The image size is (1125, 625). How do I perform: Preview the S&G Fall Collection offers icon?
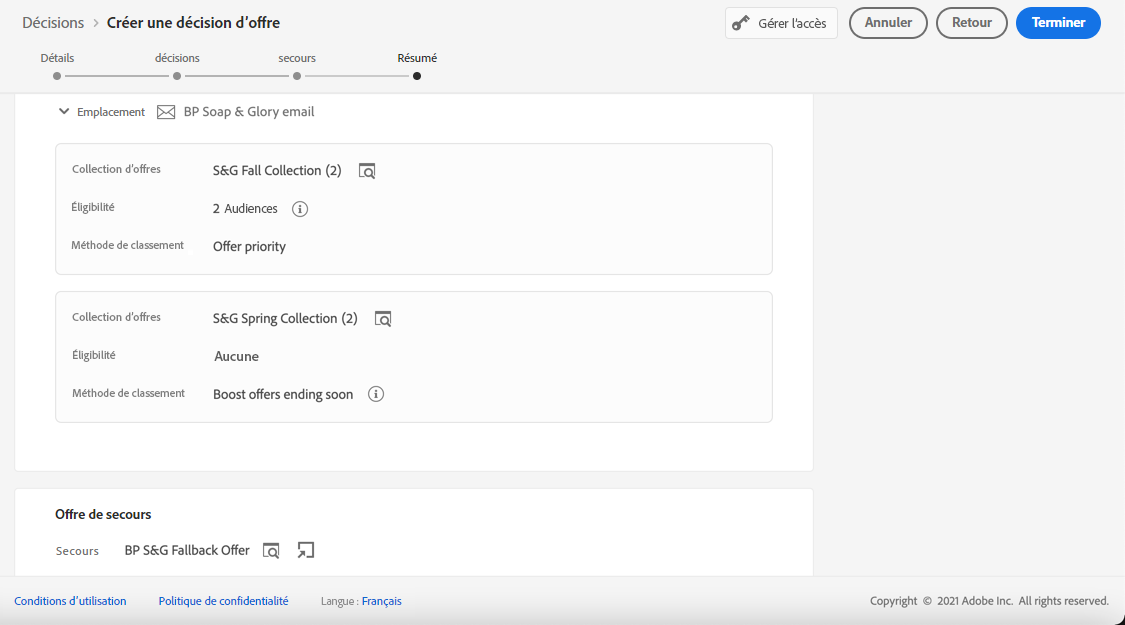point(367,171)
